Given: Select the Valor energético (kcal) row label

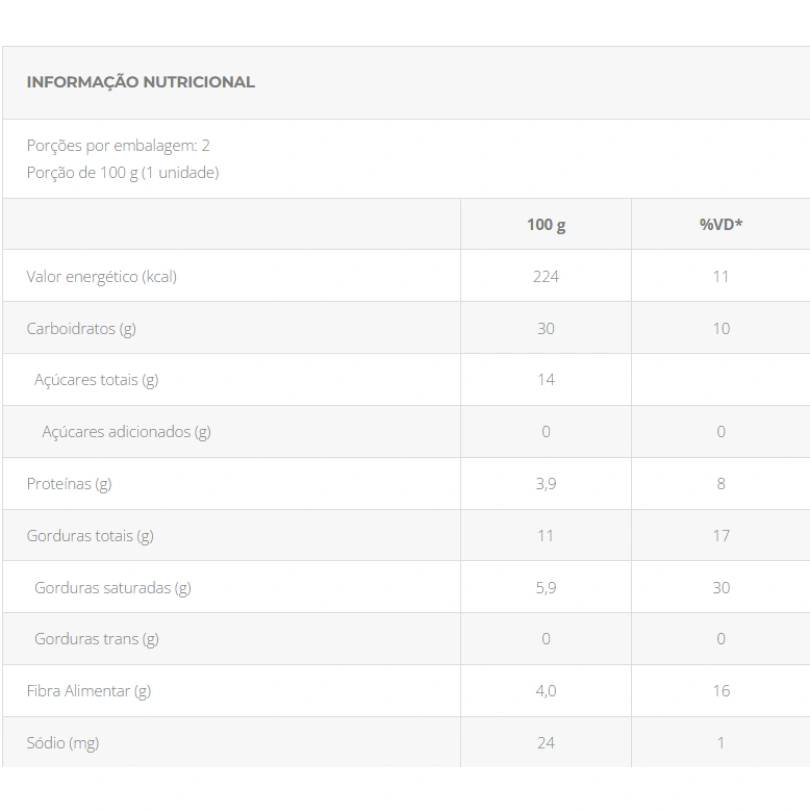Looking at the screenshot, I should (102, 277).
